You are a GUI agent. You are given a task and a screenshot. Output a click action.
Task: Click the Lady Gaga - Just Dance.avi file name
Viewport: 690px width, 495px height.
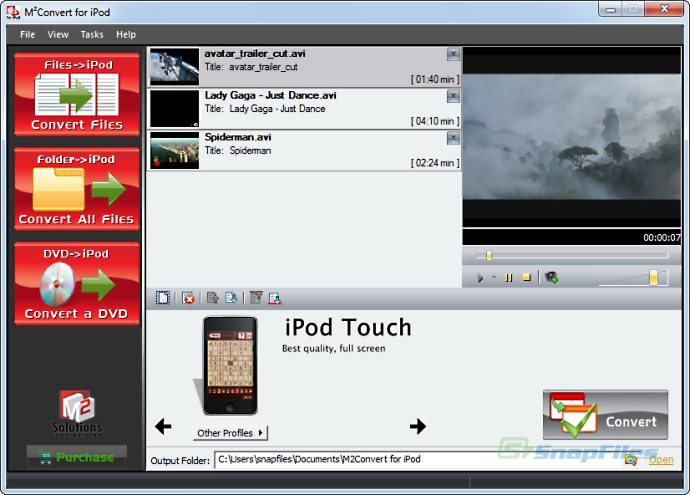click(x=270, y=95)
